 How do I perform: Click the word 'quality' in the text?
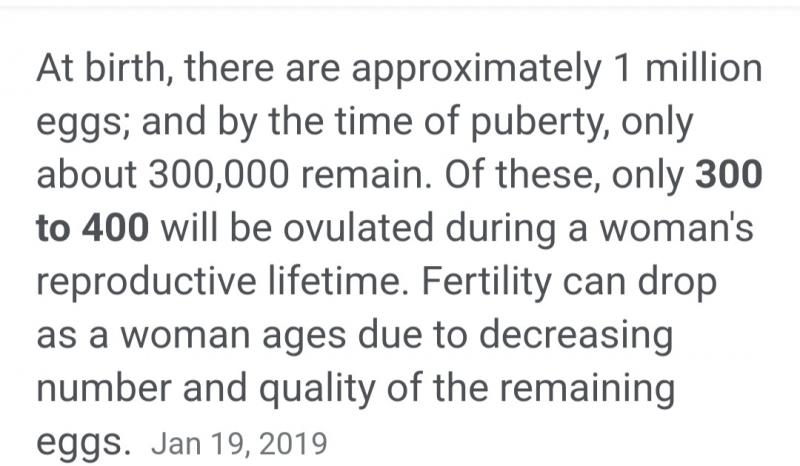click(x=316, y=389)
